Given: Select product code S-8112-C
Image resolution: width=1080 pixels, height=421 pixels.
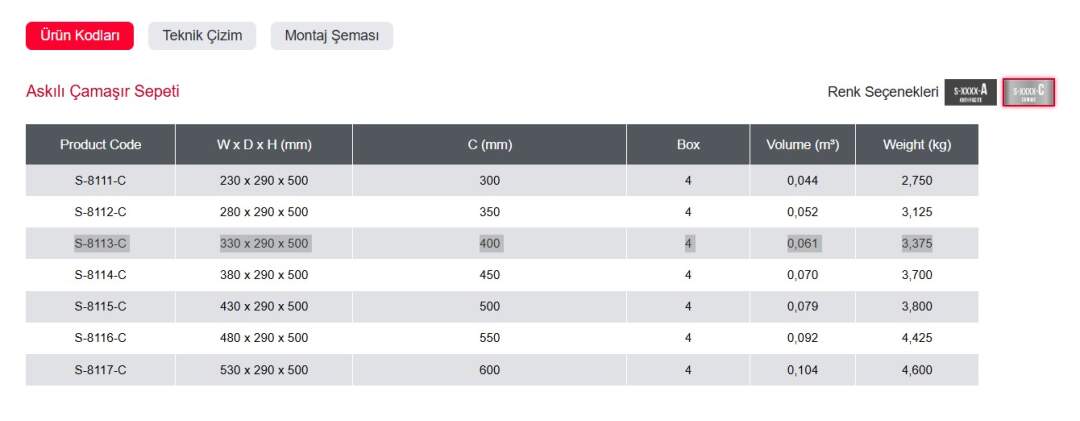Looking at the screenshot, I should point(100,212).
